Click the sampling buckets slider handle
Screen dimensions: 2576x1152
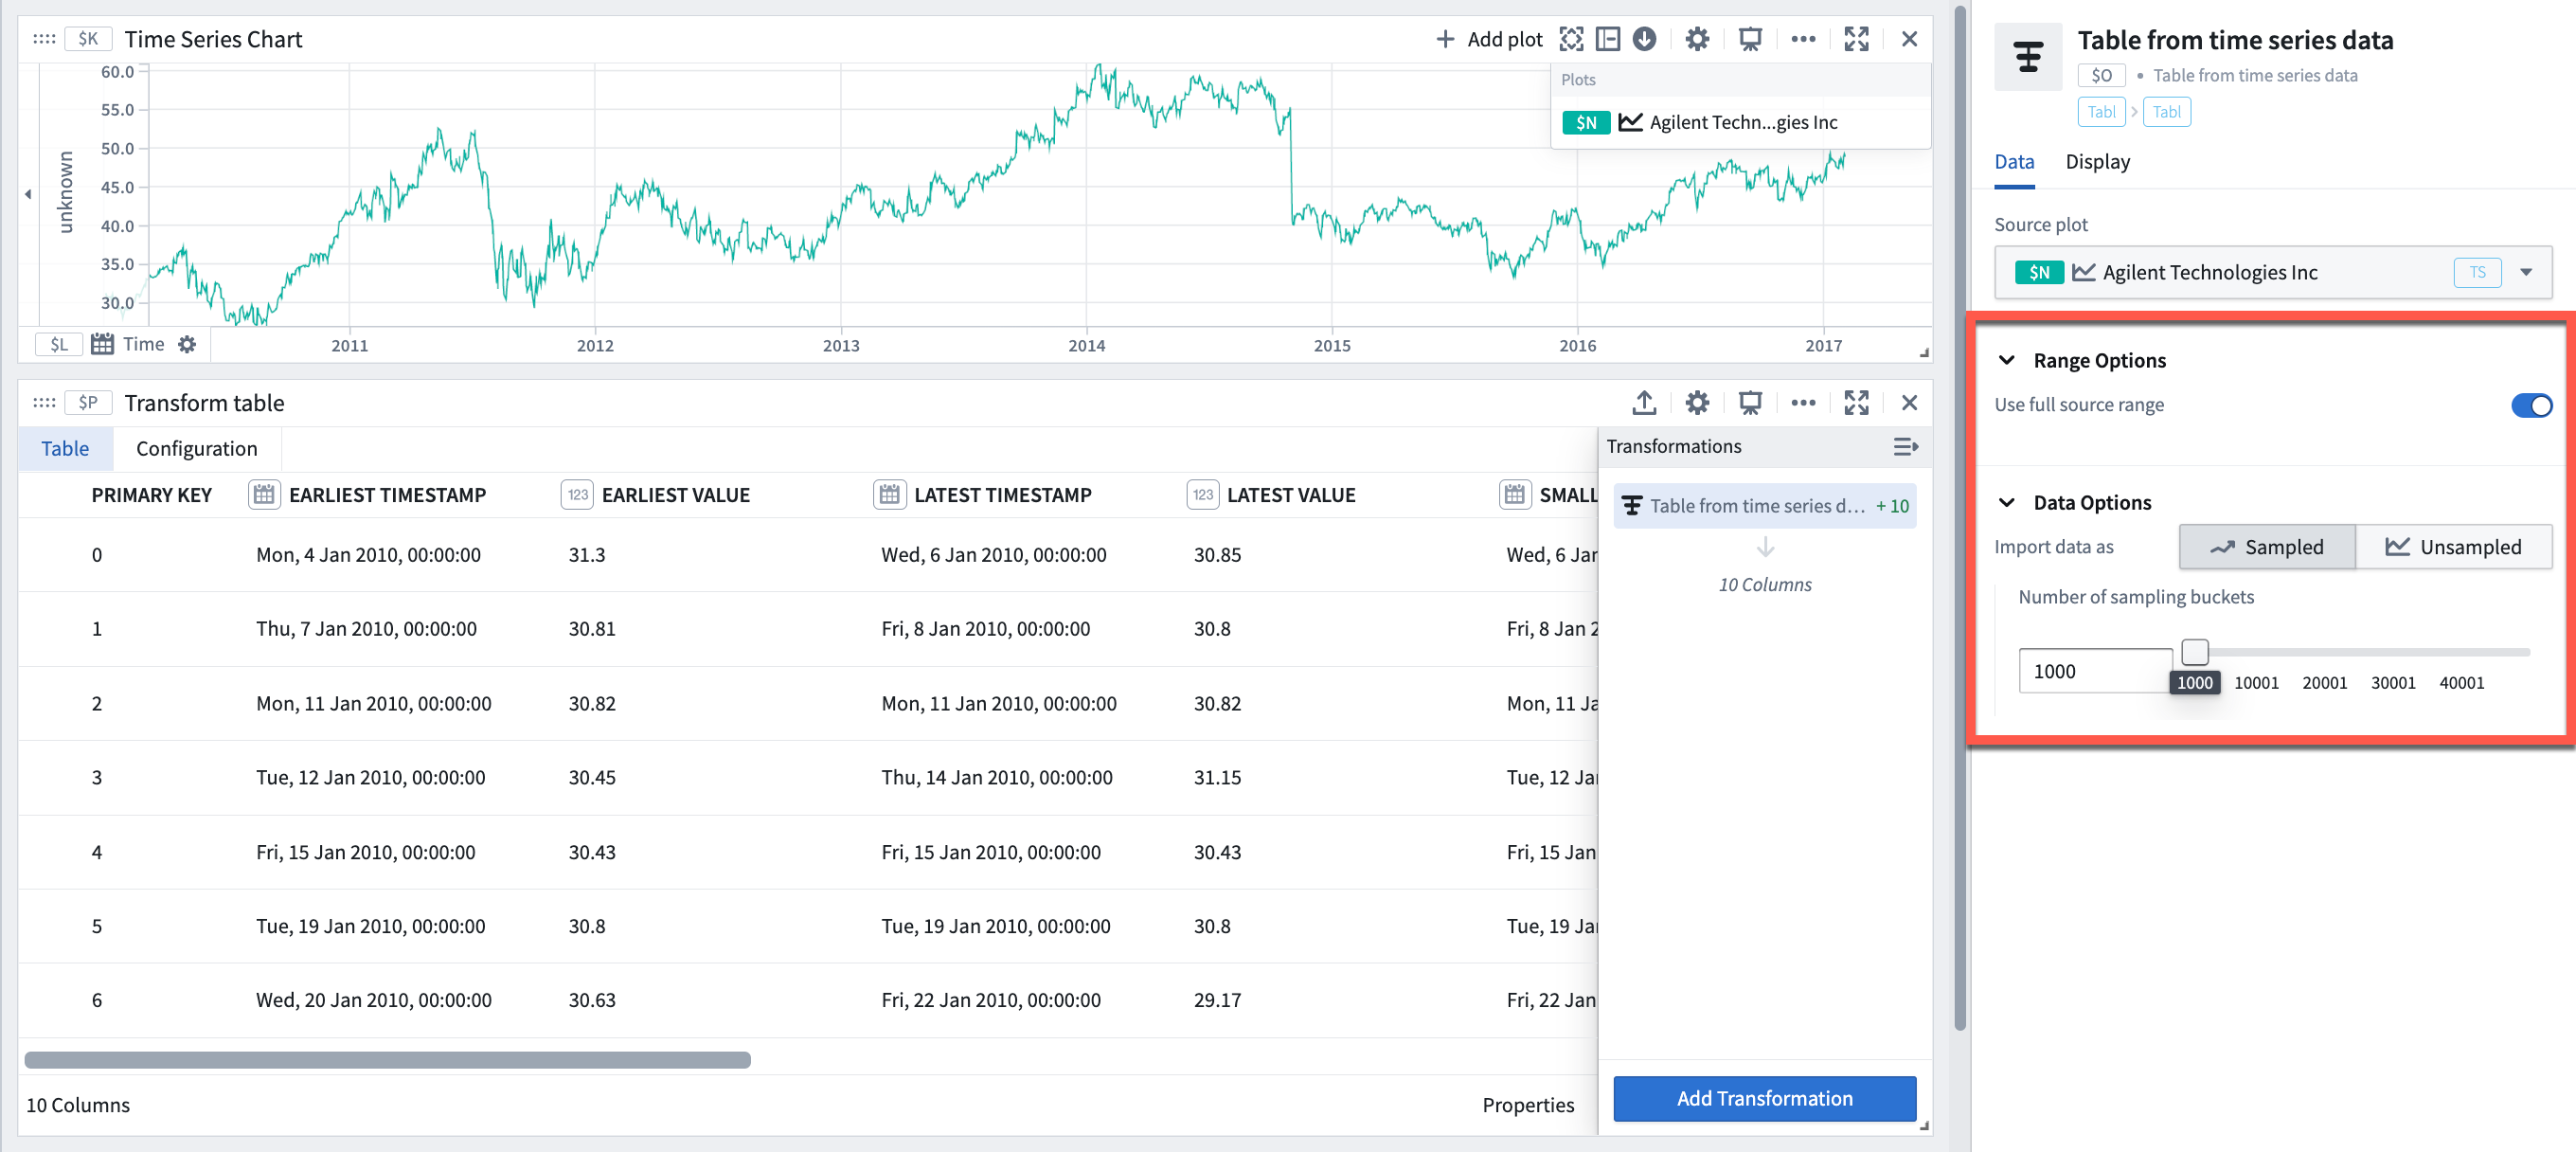[2194, 652]
